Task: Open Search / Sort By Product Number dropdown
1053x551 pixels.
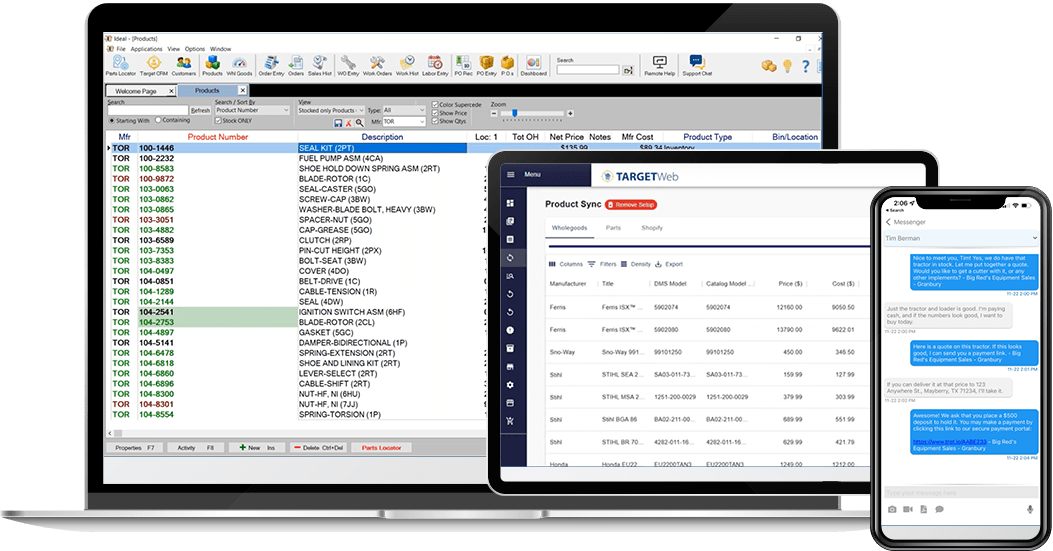Action: point(253,110)
